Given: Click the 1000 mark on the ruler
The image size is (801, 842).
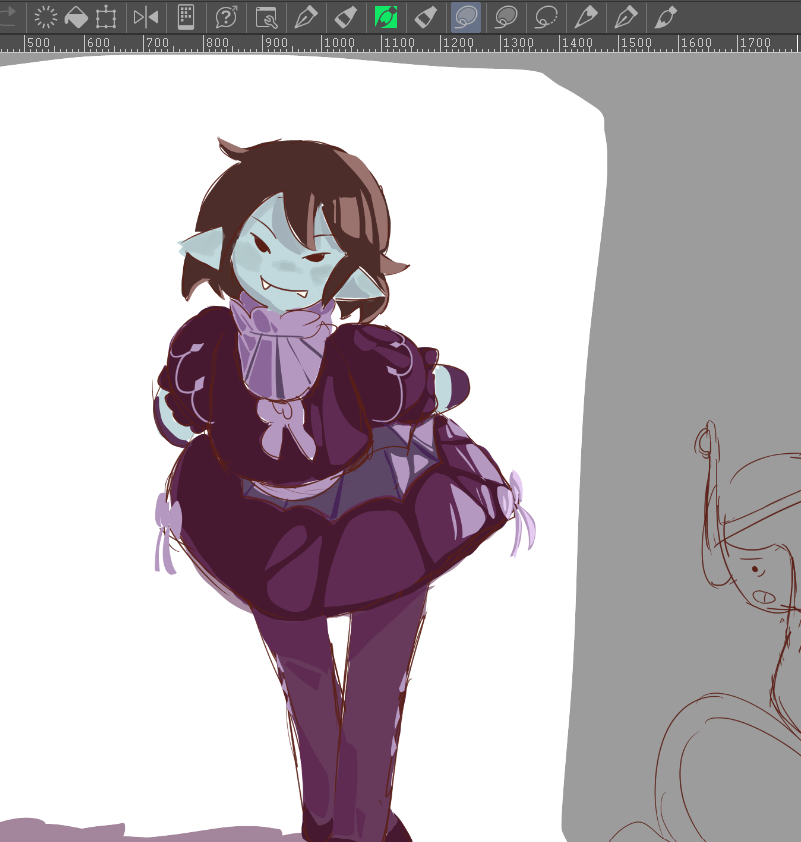Looking at the screenshot, I should (x=339, y=43).
